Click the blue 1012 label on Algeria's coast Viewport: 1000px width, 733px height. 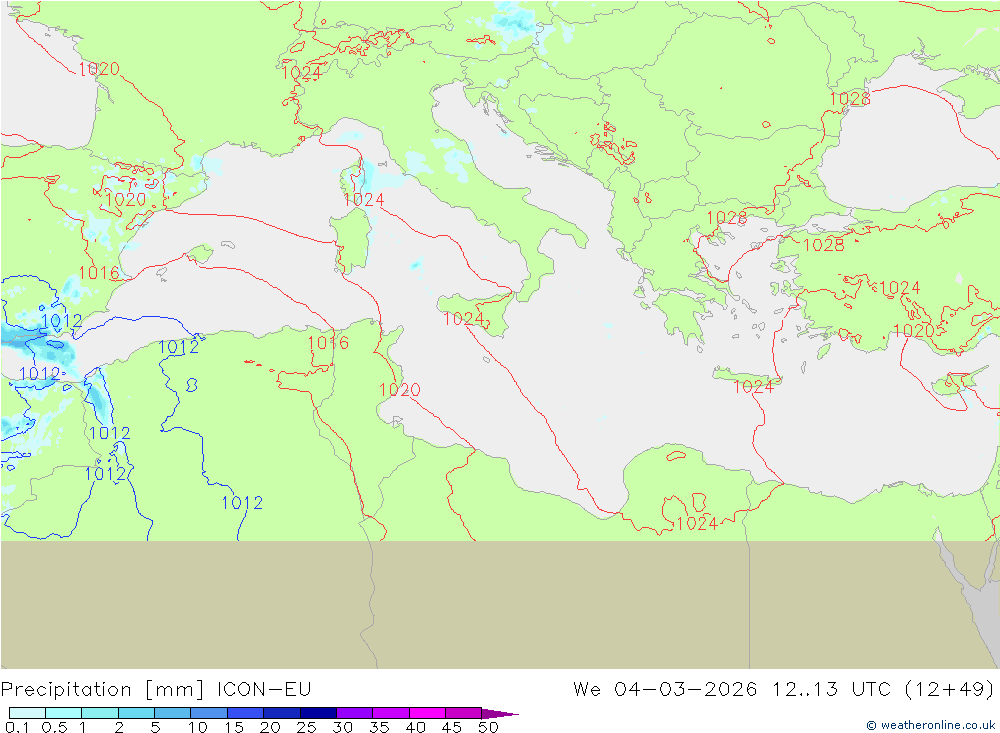click(179, 347)
